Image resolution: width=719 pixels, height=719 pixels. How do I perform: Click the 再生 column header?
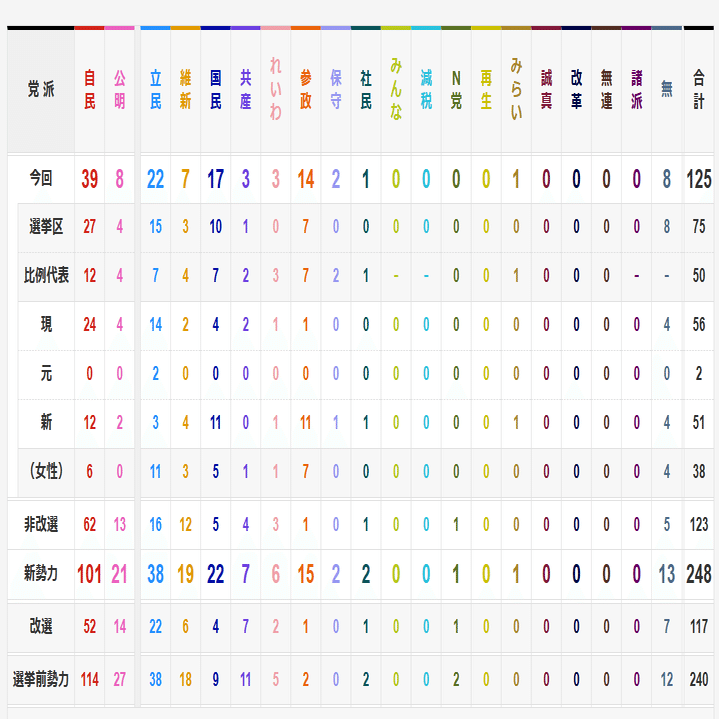click(486, 89)
